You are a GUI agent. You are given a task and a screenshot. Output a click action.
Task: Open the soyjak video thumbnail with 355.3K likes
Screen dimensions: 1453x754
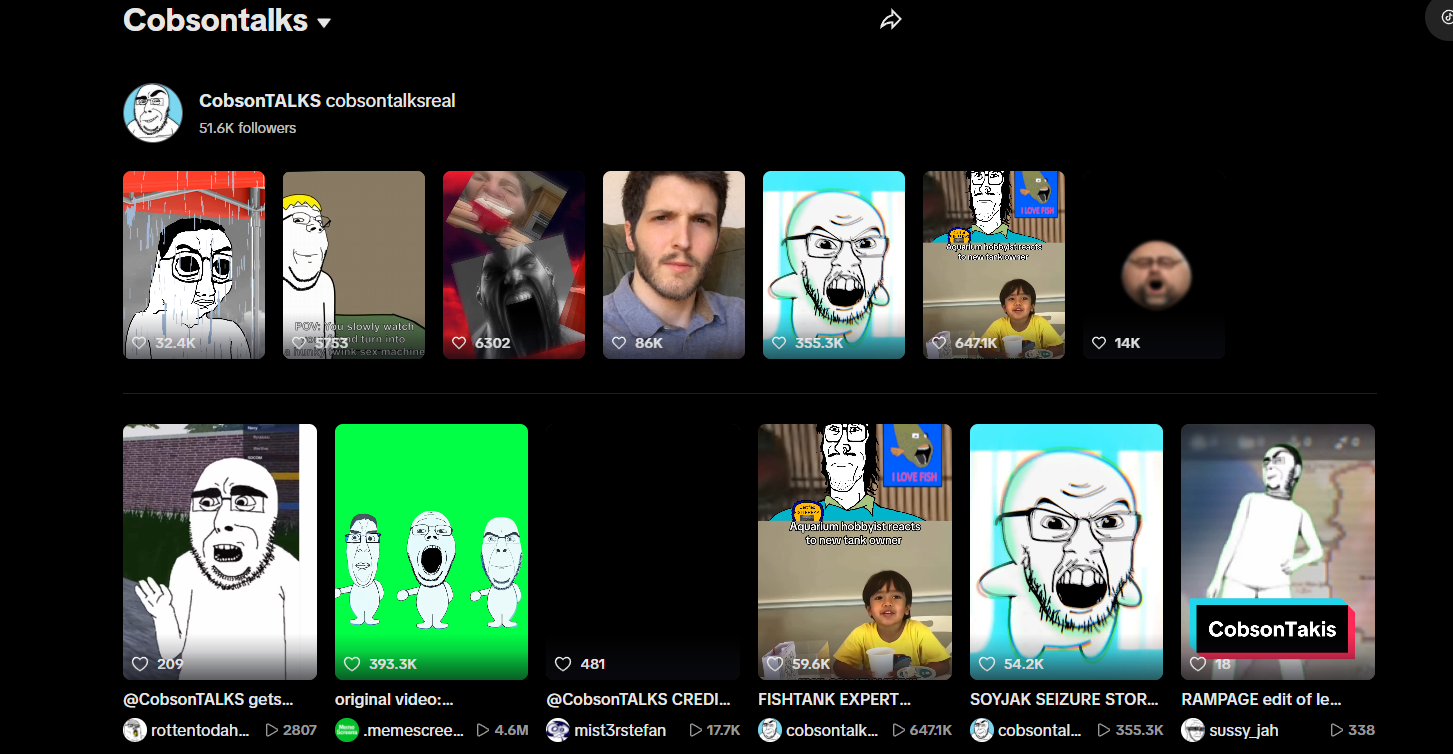tap(834, 265)
